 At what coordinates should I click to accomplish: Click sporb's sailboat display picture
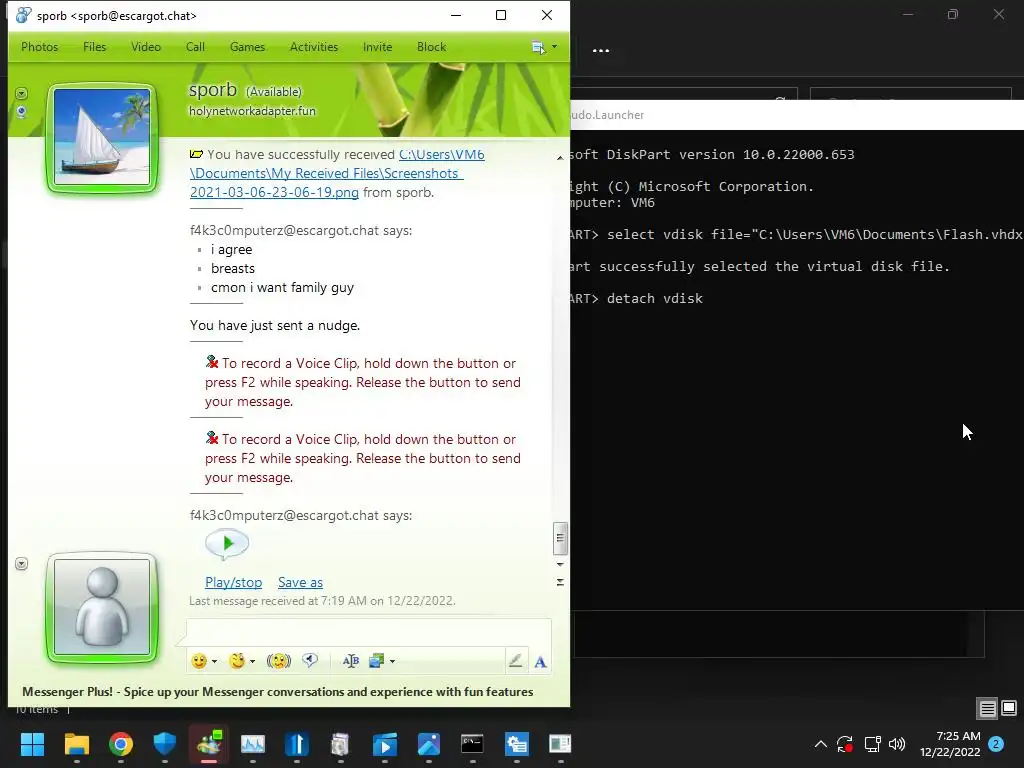click(x=102, y=137)
